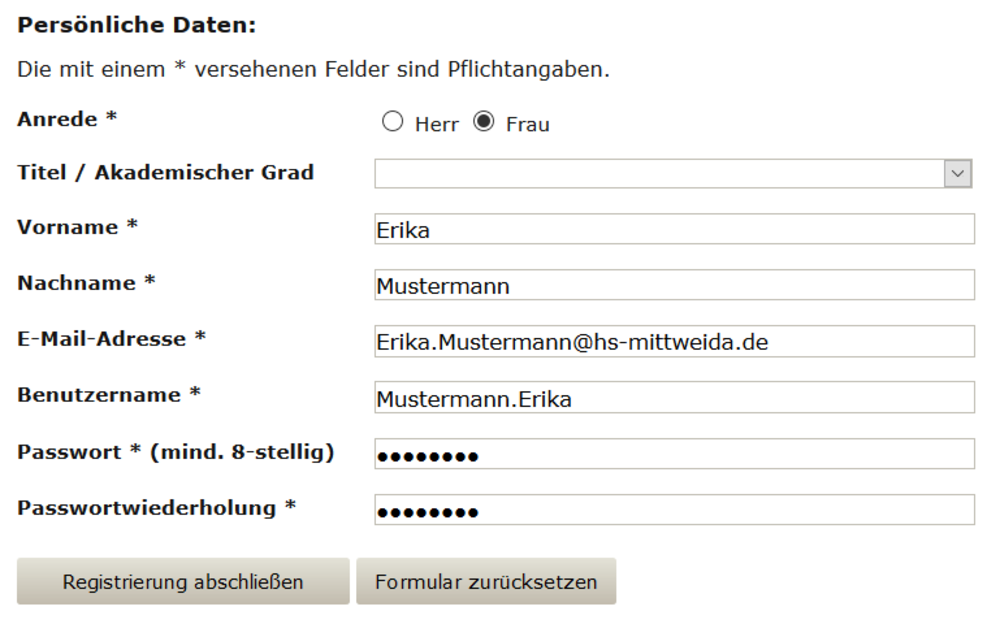The image size is (1000, 624).
Task: Click the Benutzername field with Mustermann.Erika
Action: coord(674,397)
